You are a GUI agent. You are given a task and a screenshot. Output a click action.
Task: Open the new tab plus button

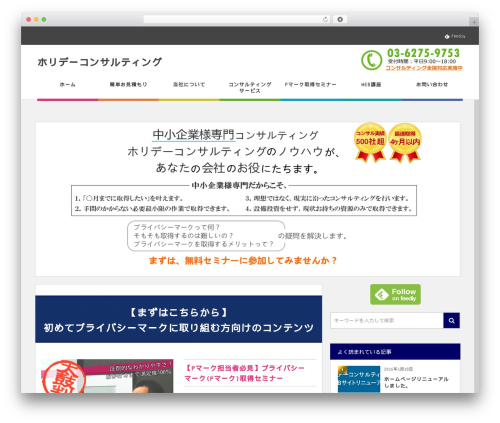pos(474,22)
